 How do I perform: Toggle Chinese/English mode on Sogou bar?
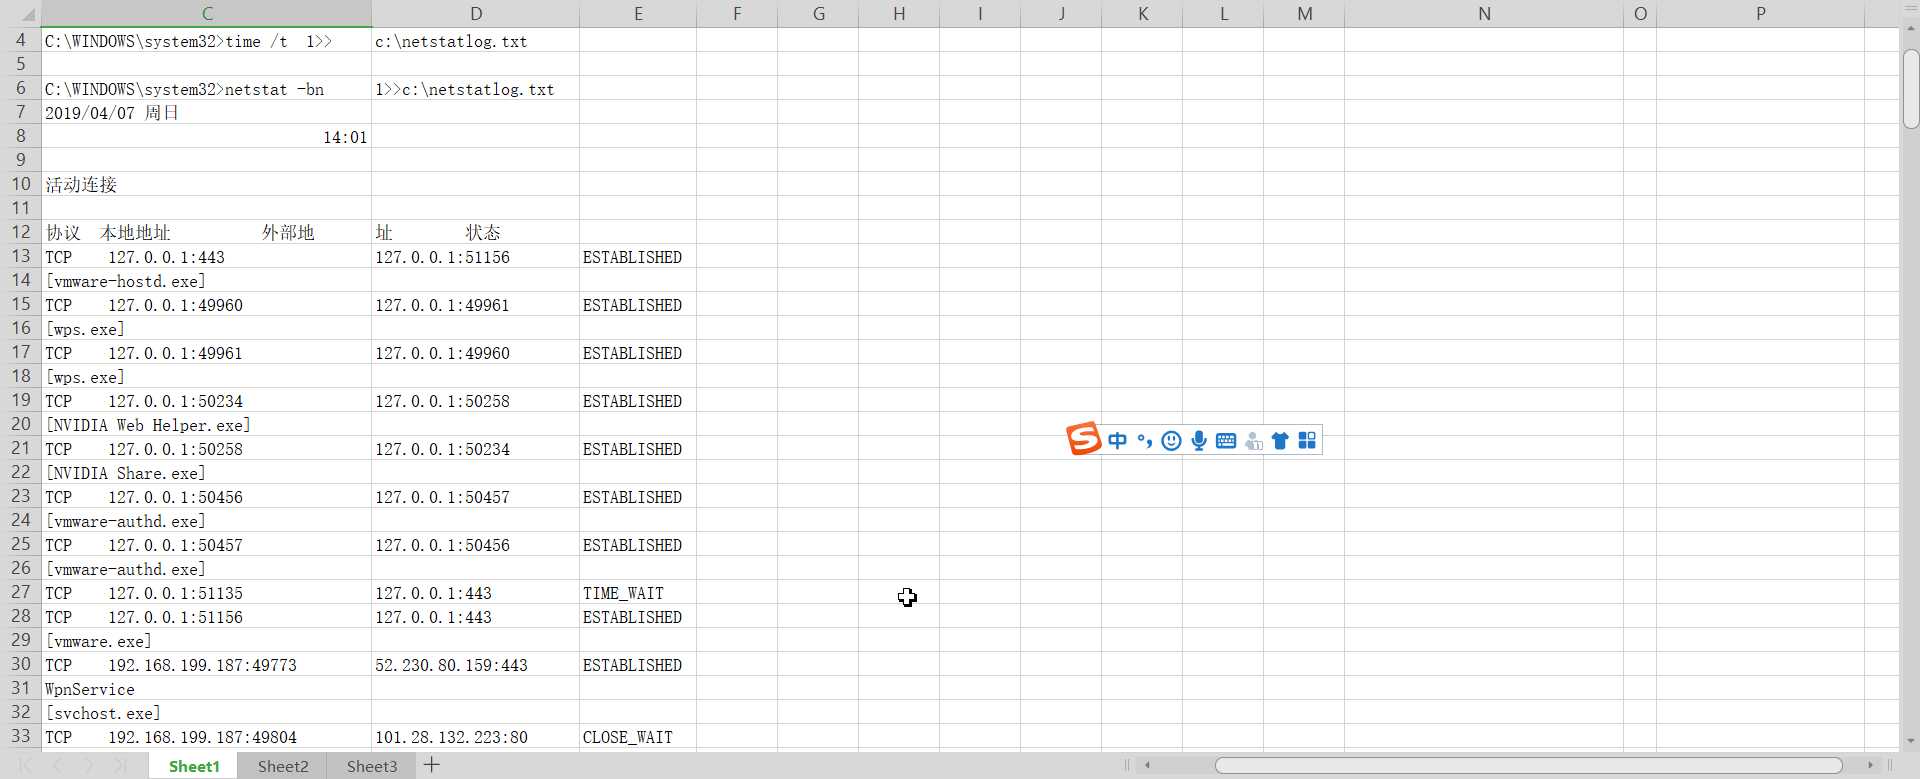[1118, 441]
